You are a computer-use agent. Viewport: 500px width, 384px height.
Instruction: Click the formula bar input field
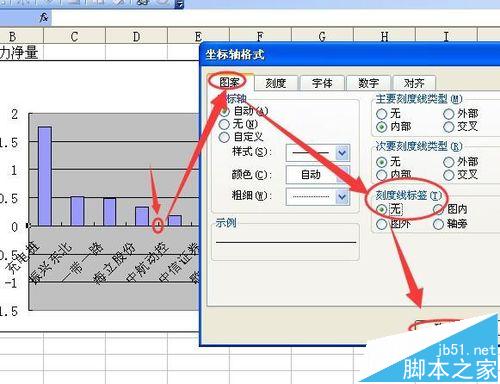pos(275,18)
